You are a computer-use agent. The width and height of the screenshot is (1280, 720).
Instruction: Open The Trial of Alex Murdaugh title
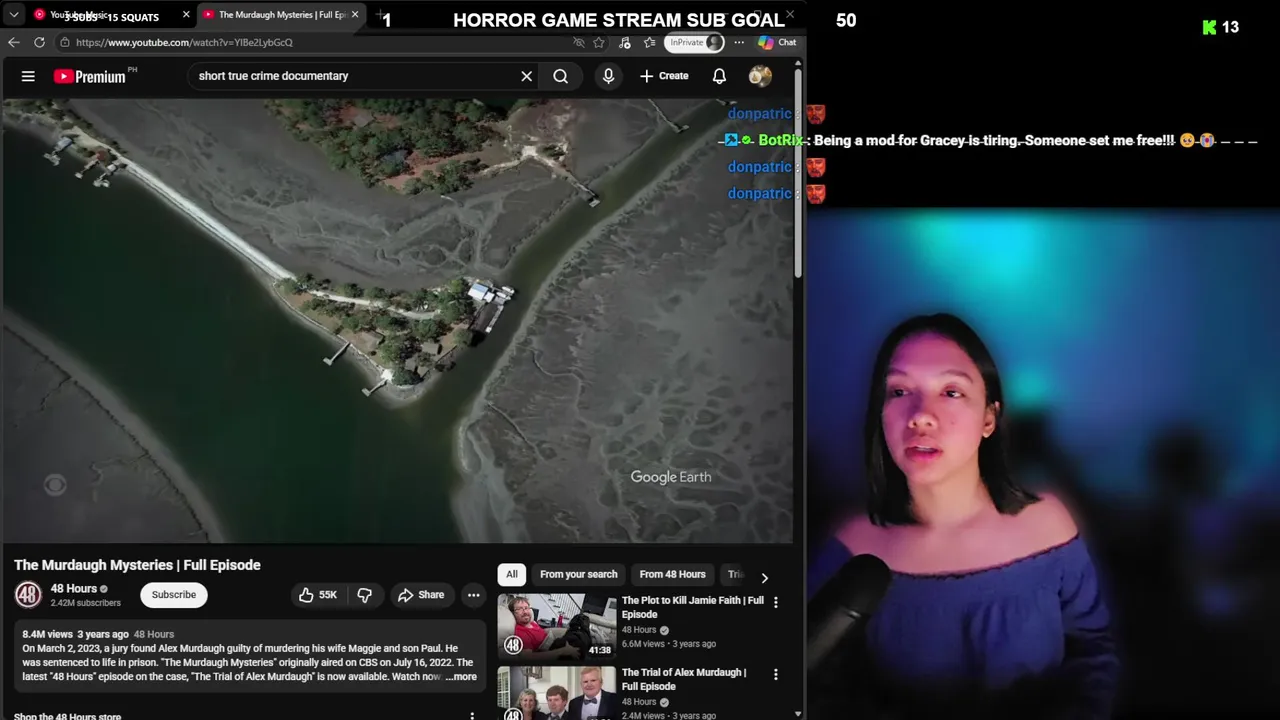(x=684, y=679)
